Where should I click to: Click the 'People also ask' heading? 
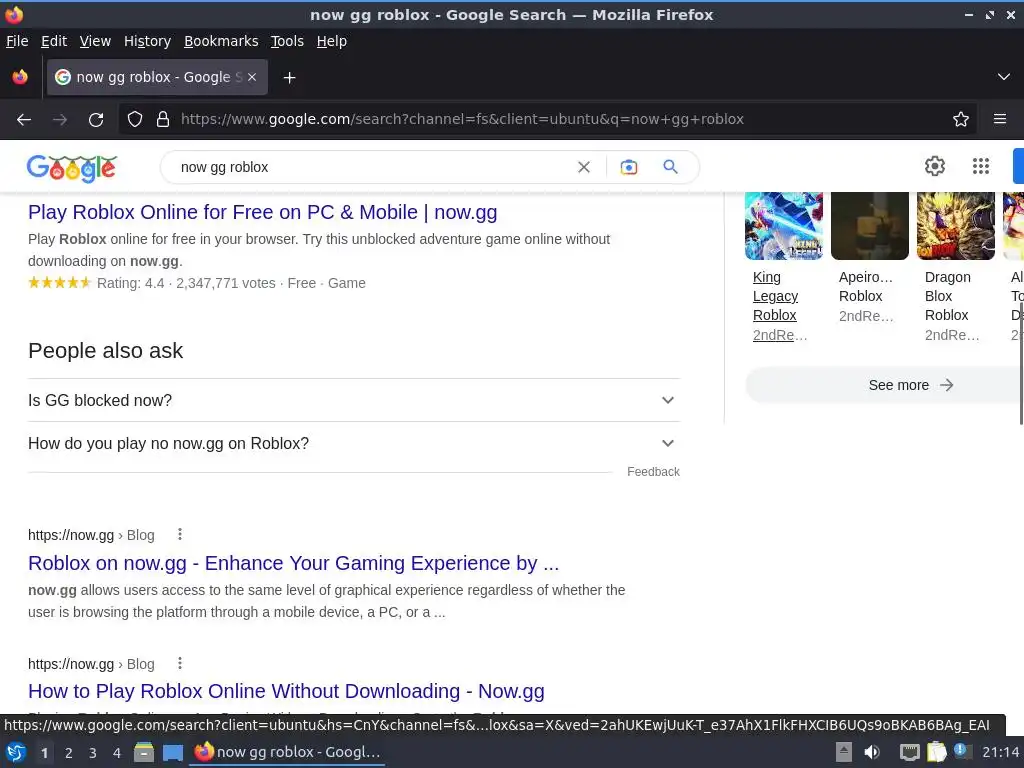(106, 351)
